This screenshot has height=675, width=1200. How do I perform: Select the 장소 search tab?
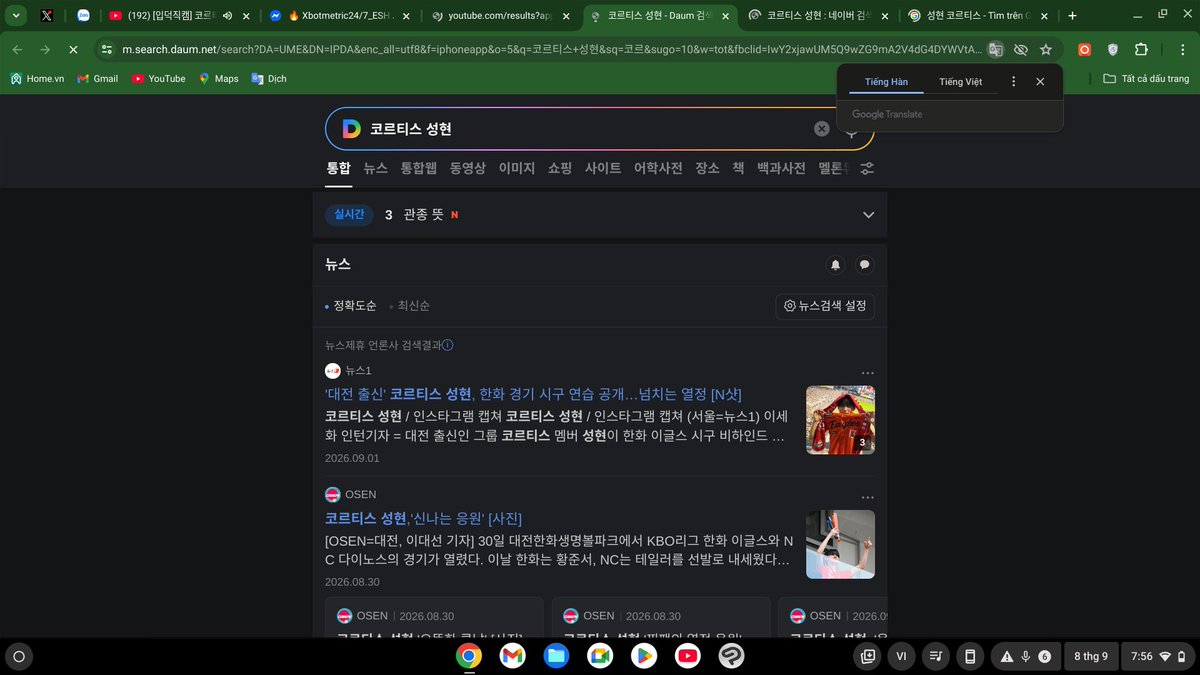[x=707, y=168]
